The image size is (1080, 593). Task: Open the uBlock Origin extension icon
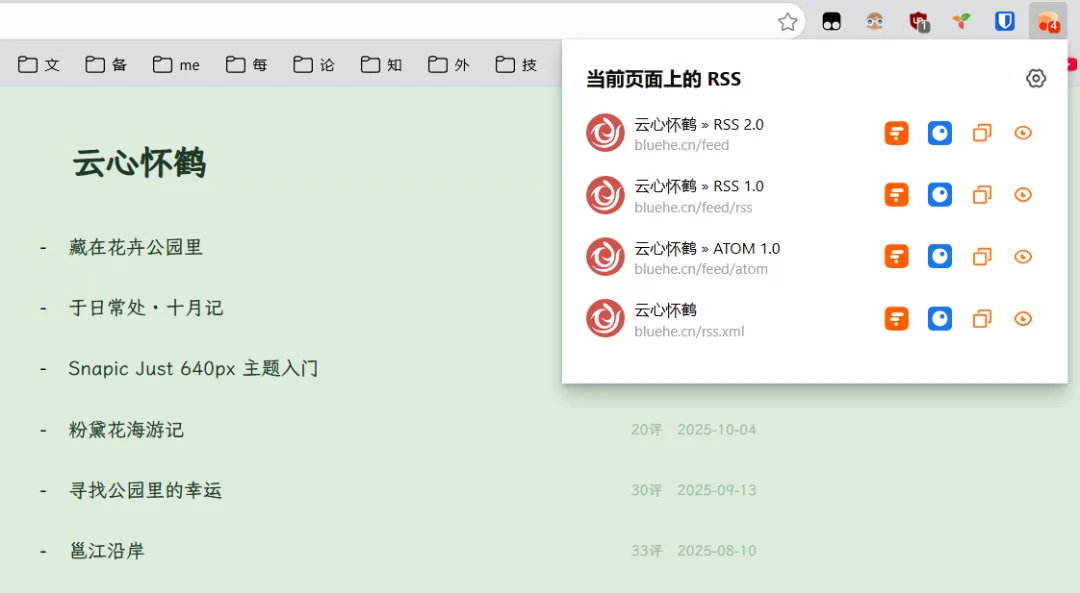click(x=918, y=21)
